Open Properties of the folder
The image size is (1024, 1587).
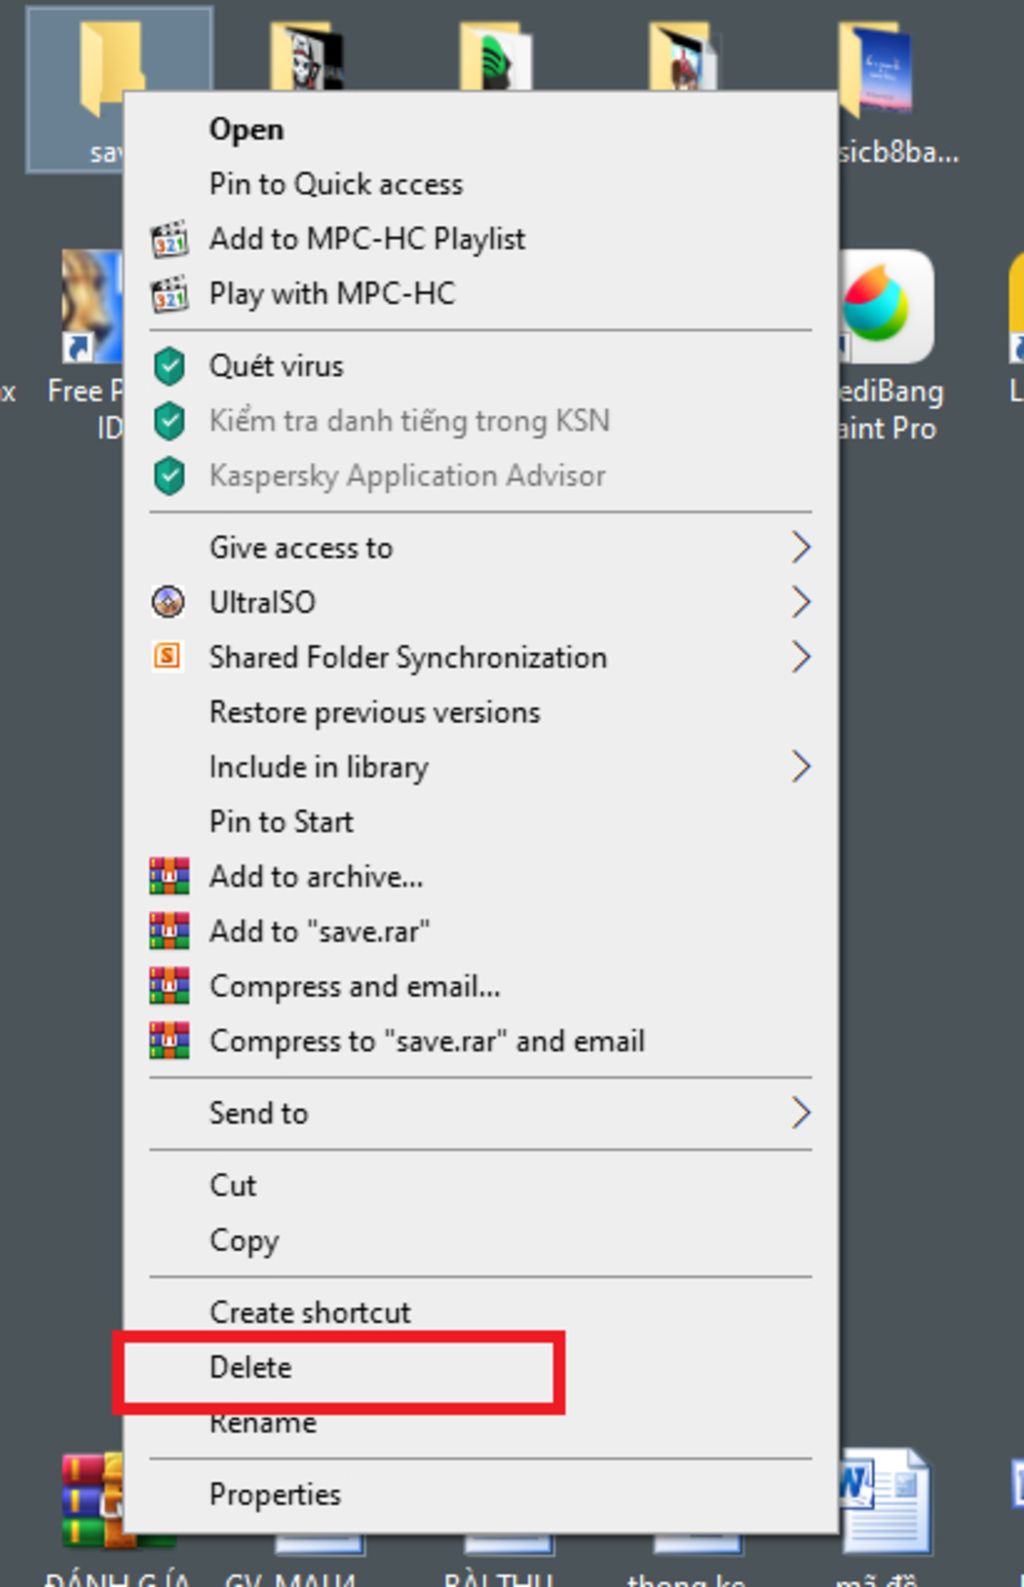(x=275, y=1495)
